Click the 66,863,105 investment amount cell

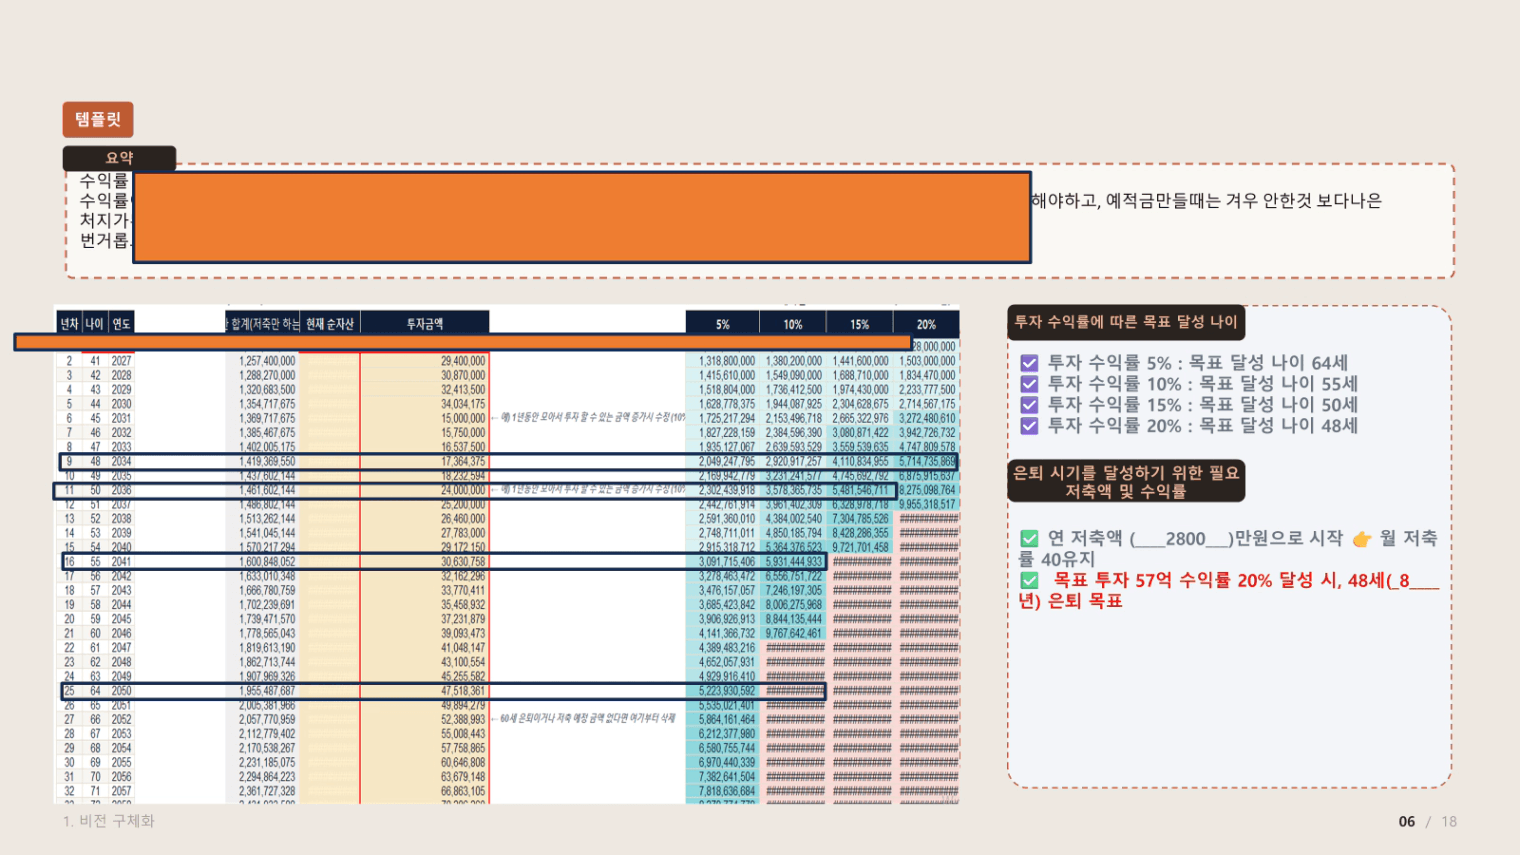click(463, 791)
